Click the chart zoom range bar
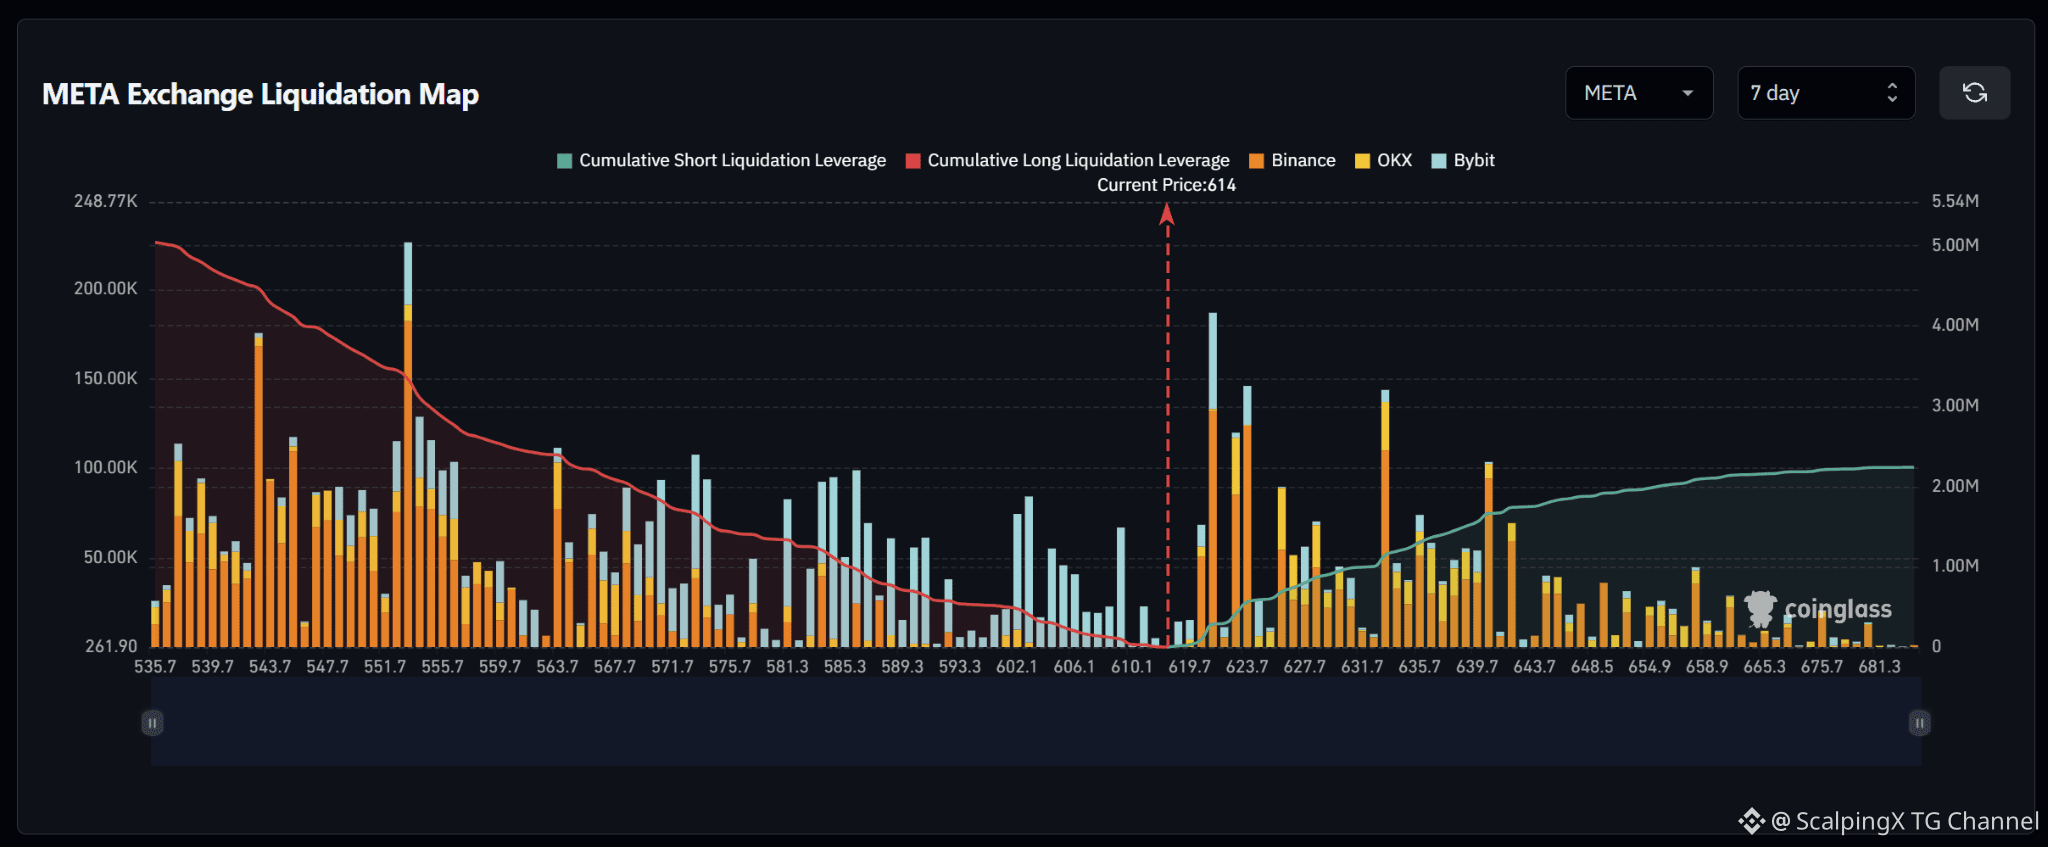2048x847 pixels. pyautogui.click(x=1036, y=722)
